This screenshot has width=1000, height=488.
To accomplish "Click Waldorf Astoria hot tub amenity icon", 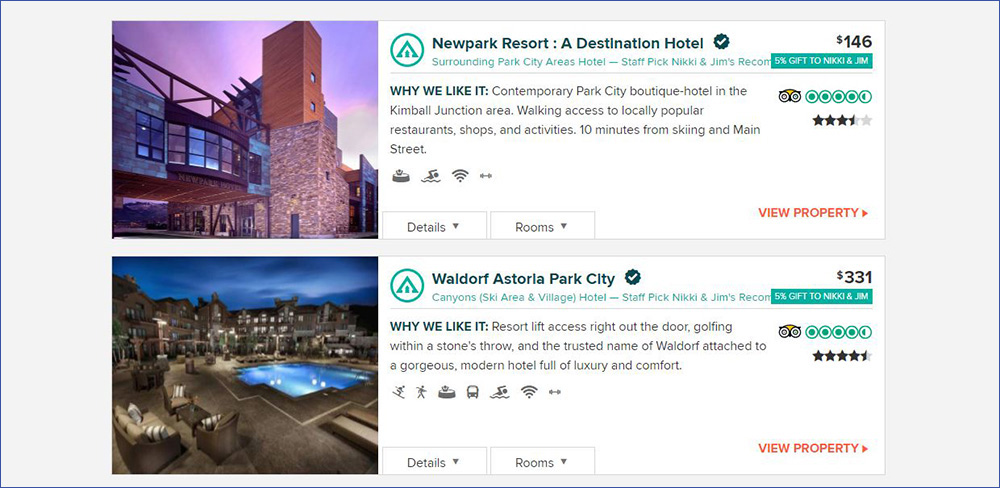I will click(447, 392).
